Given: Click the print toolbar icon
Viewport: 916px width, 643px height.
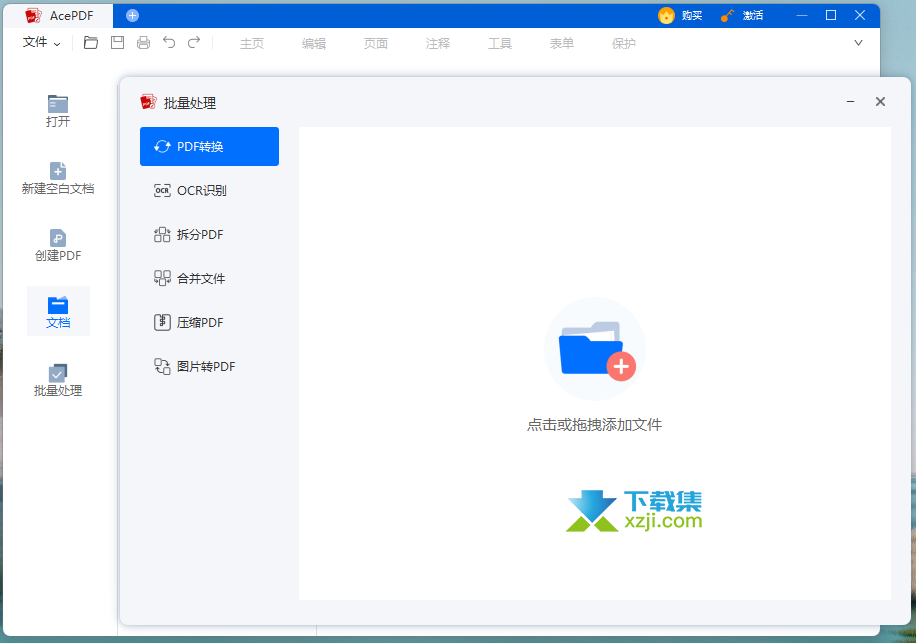Looking at the screenshot, I should [143, 43].
